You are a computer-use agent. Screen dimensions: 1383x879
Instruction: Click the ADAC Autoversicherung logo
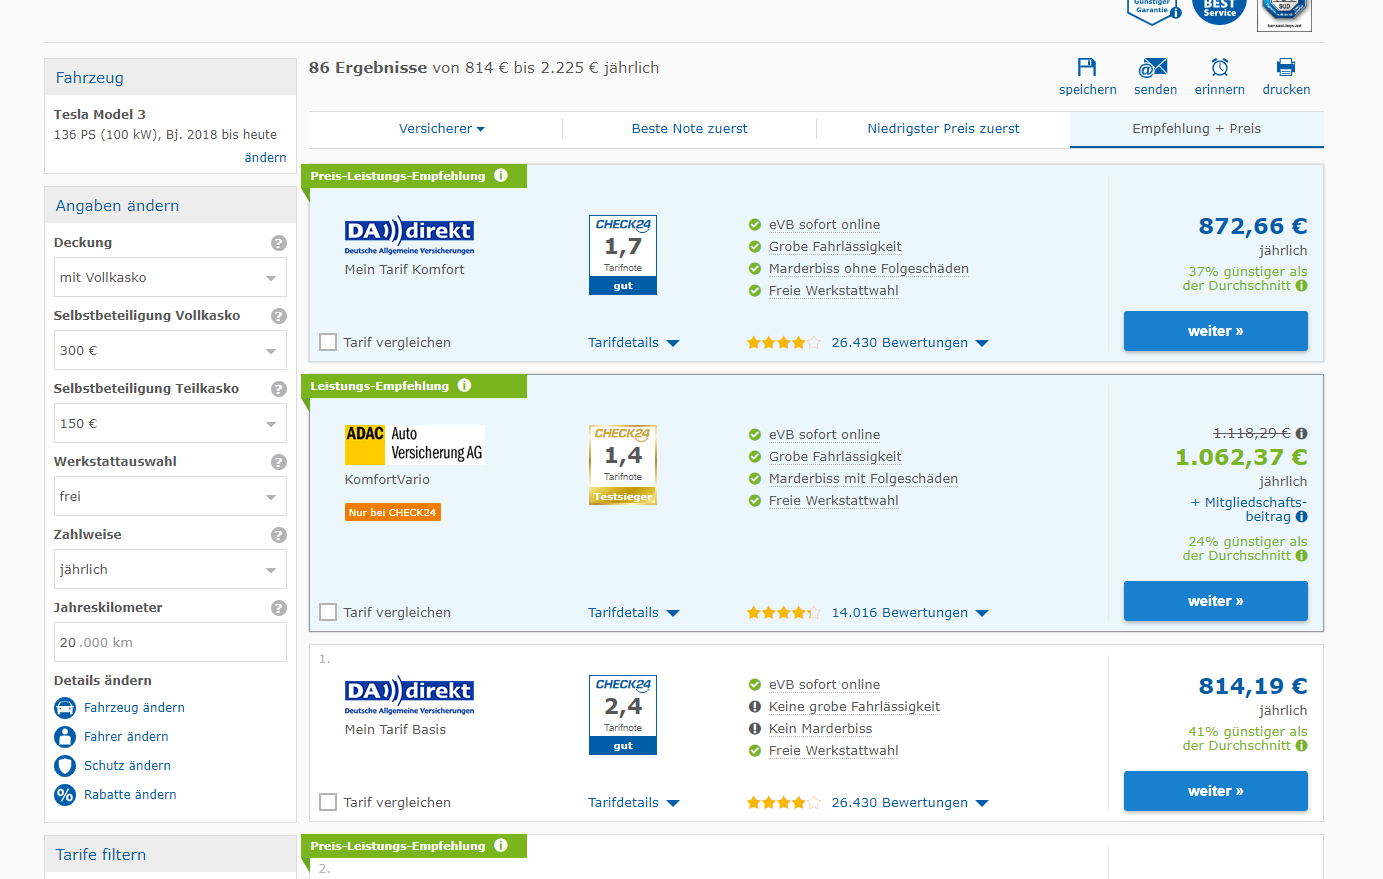point(414,445)
